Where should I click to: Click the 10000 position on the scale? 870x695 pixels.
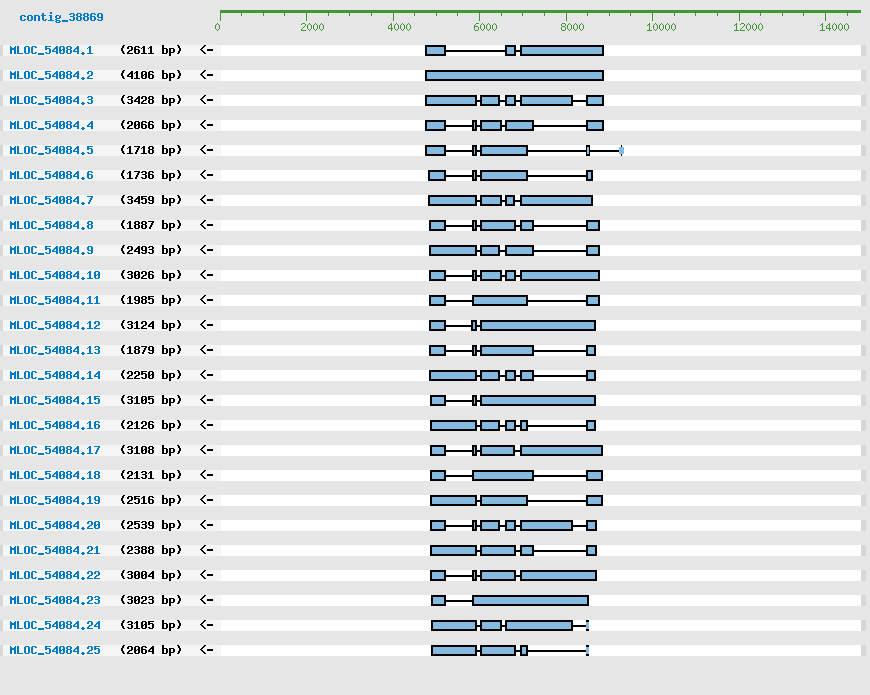pyautogui.click(x=661, y=27)
